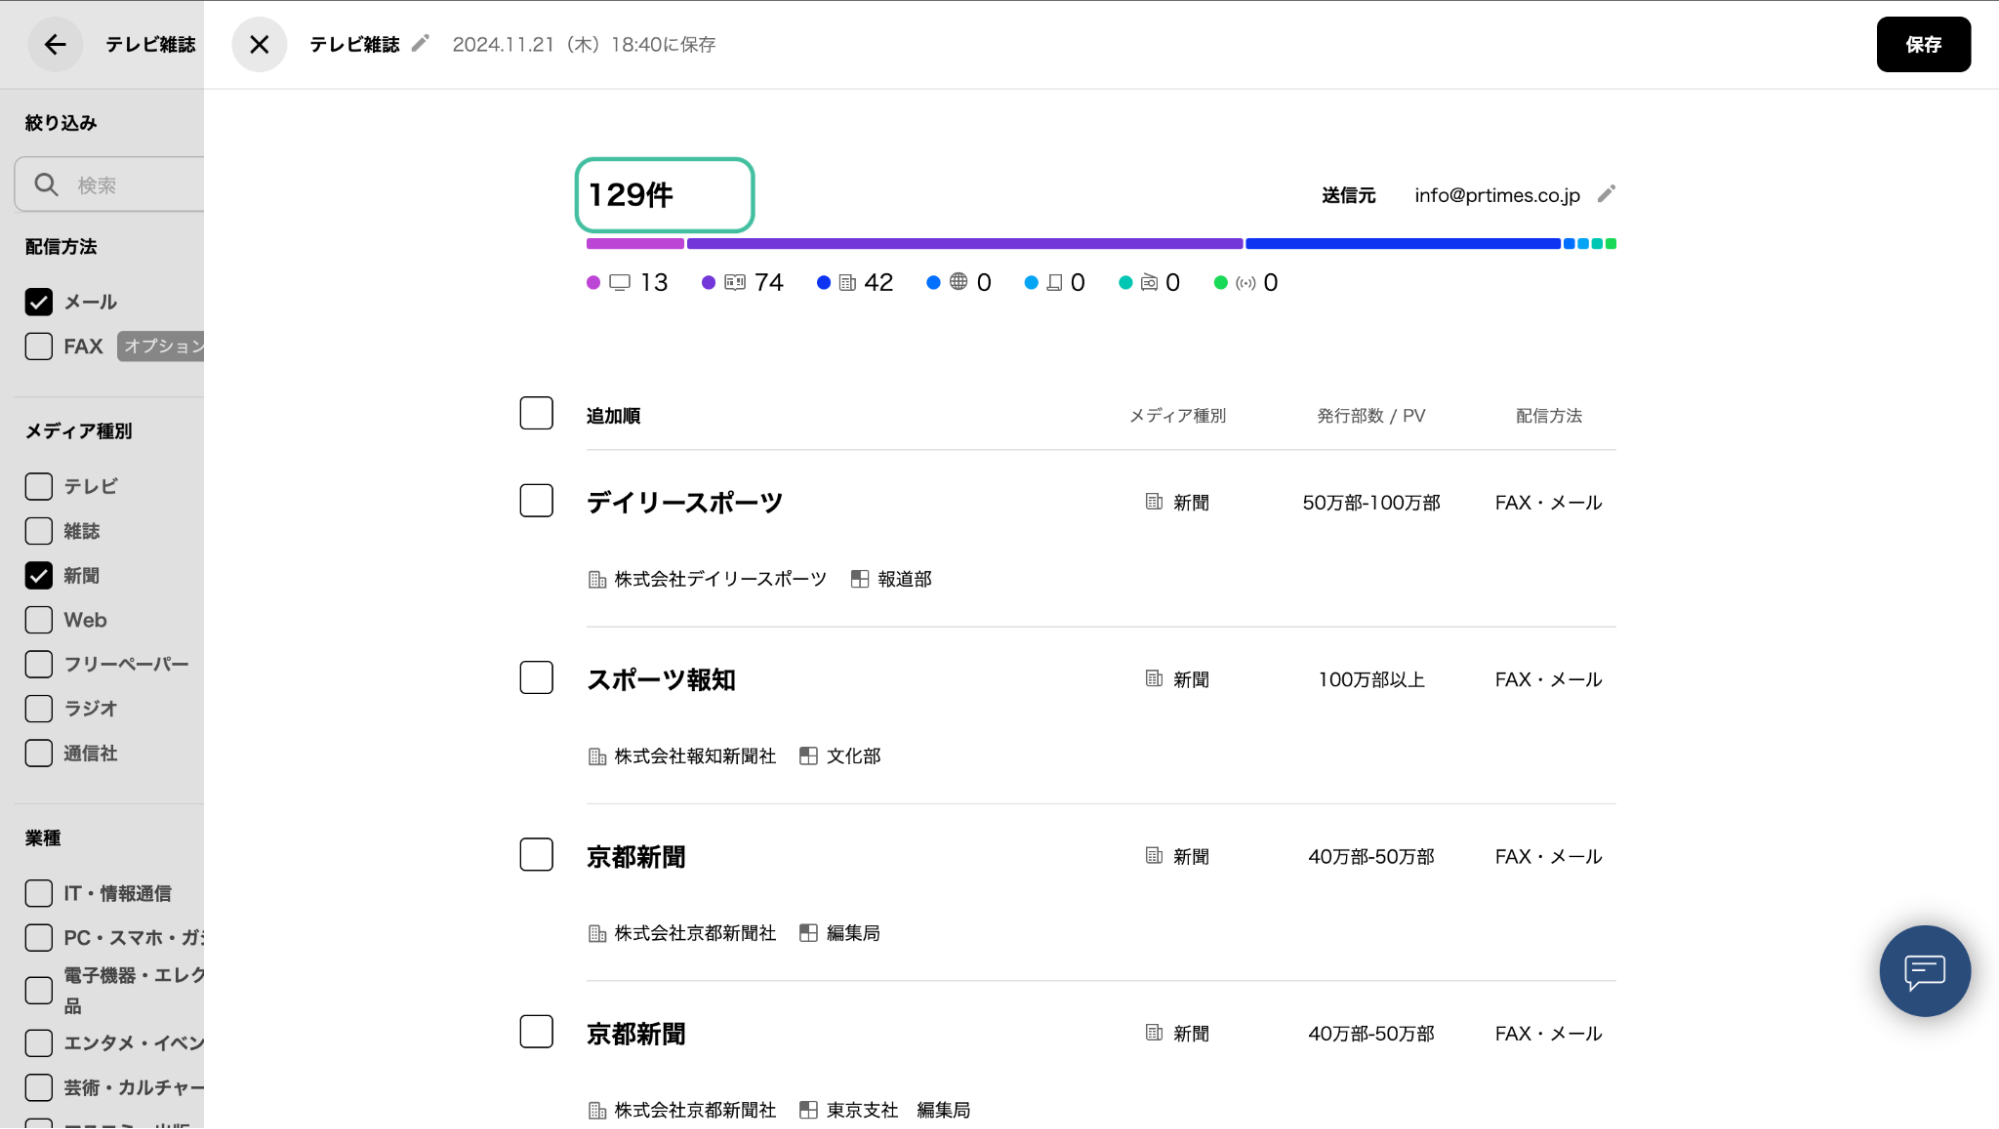This screenshot has width=1999, height=1129.
Task: Check the 電子機器 industry filter
Action: [39, 990]
